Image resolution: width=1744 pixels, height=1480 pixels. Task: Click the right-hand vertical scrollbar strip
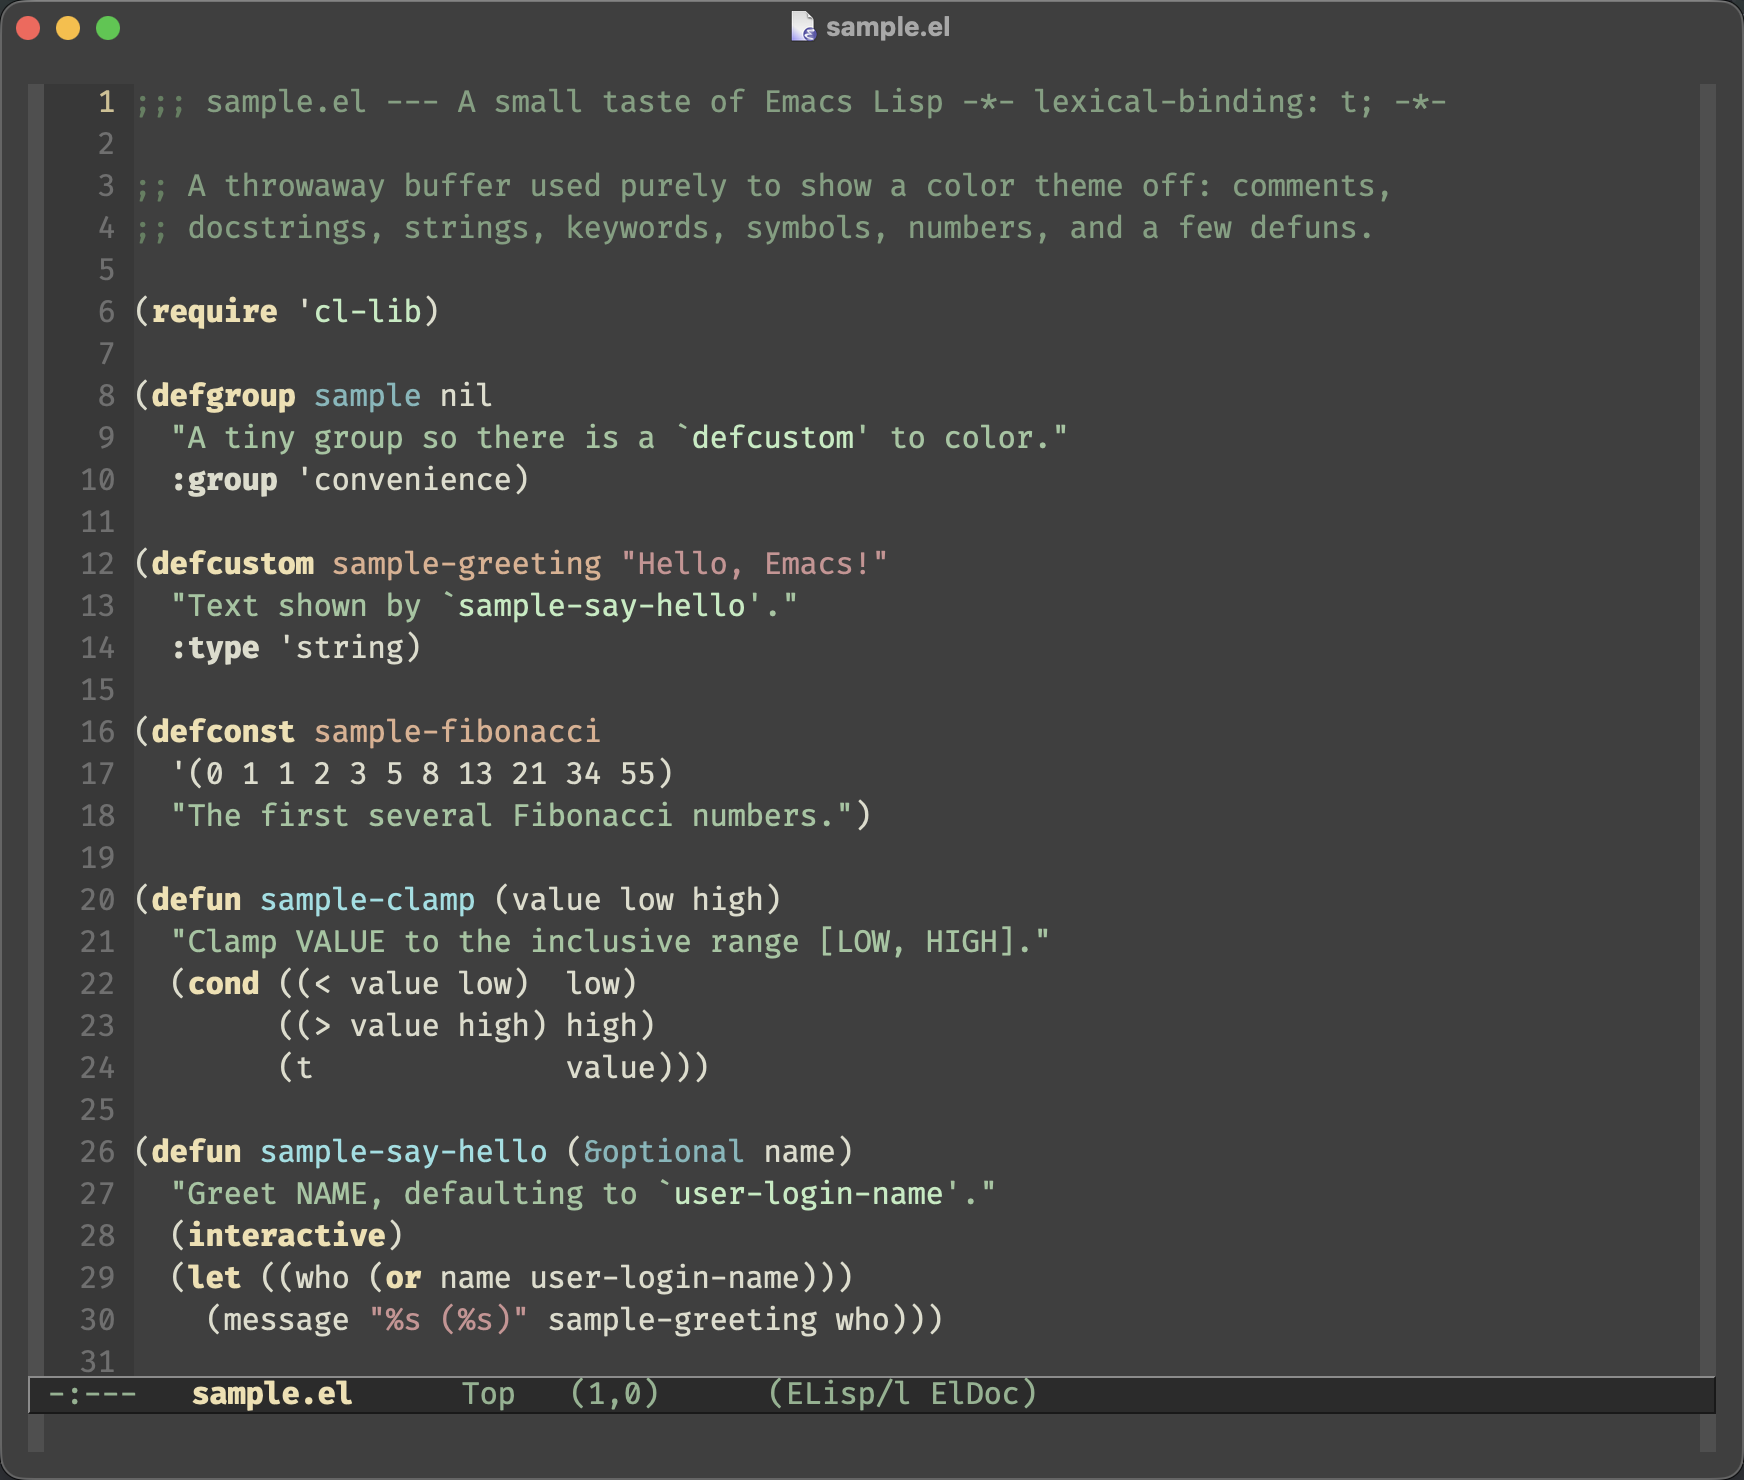(x=1707, y=730)
